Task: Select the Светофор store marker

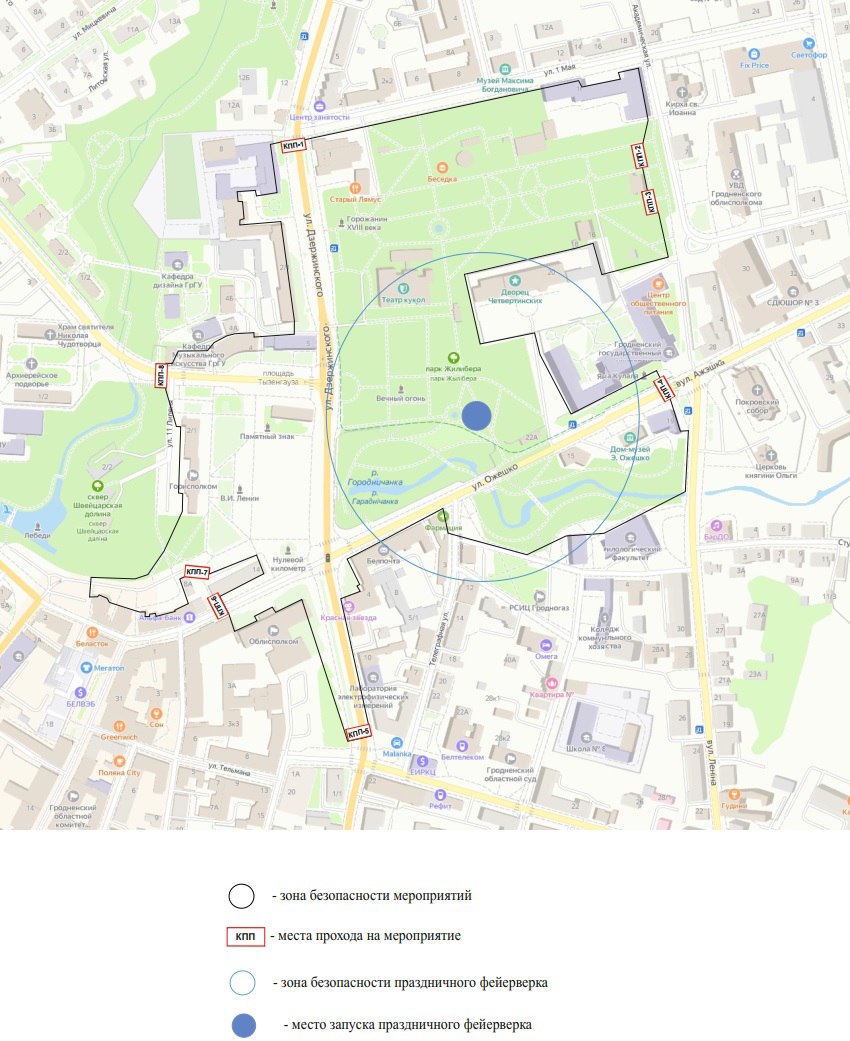Action: (x=807, y=44)
